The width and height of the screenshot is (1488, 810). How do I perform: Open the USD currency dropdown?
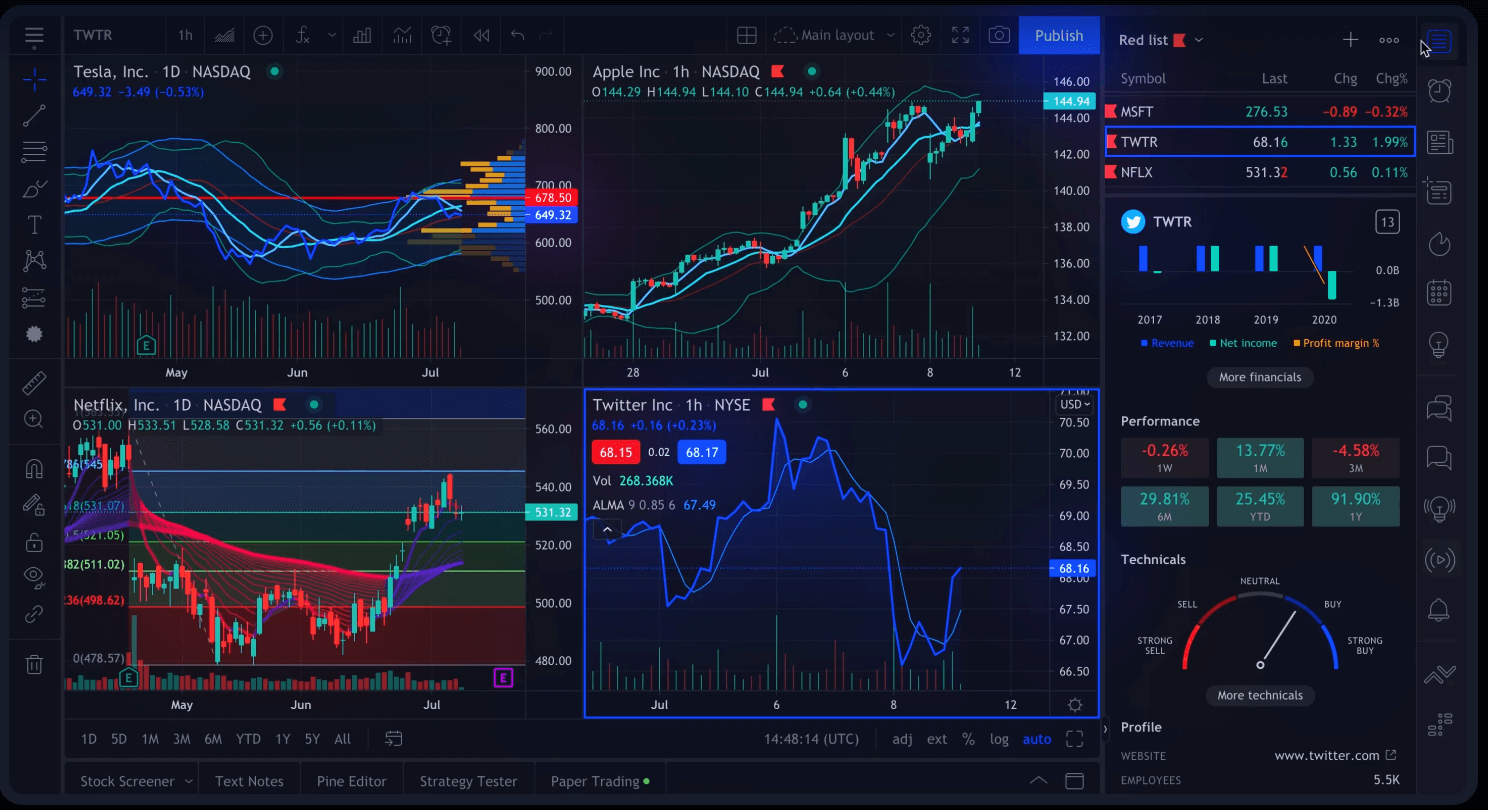1075,404
